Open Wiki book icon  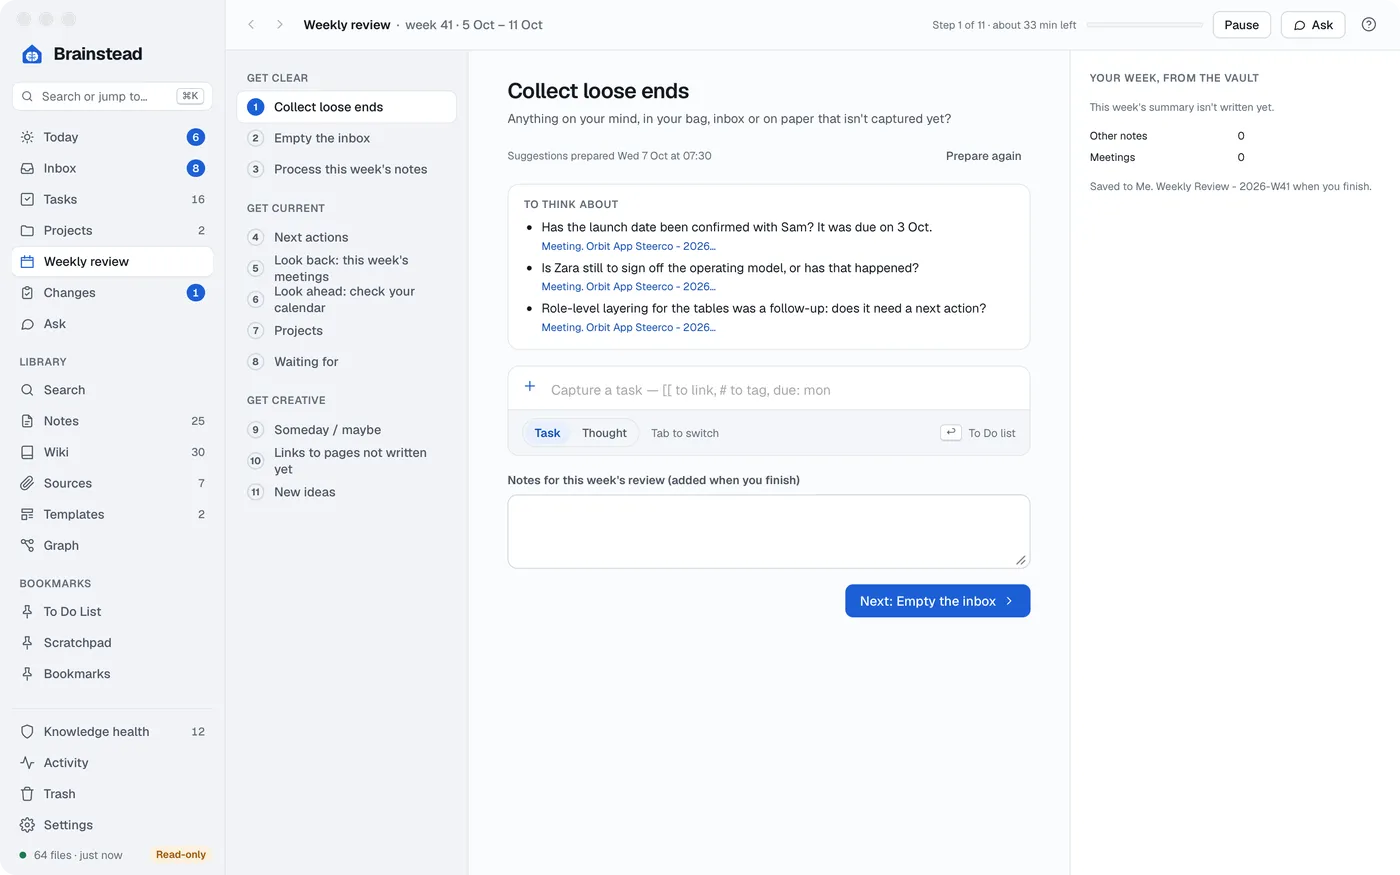(27, 452)
